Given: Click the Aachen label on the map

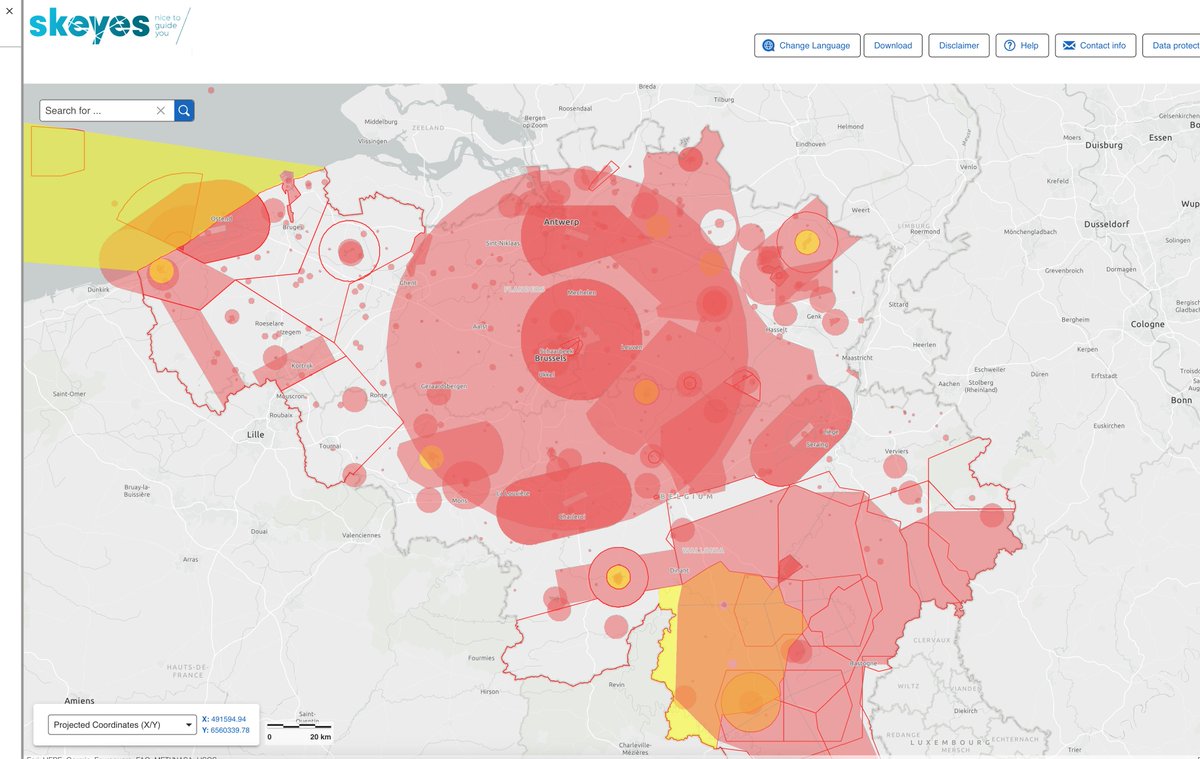Looking at the screenshot, I should coord(949,383).
